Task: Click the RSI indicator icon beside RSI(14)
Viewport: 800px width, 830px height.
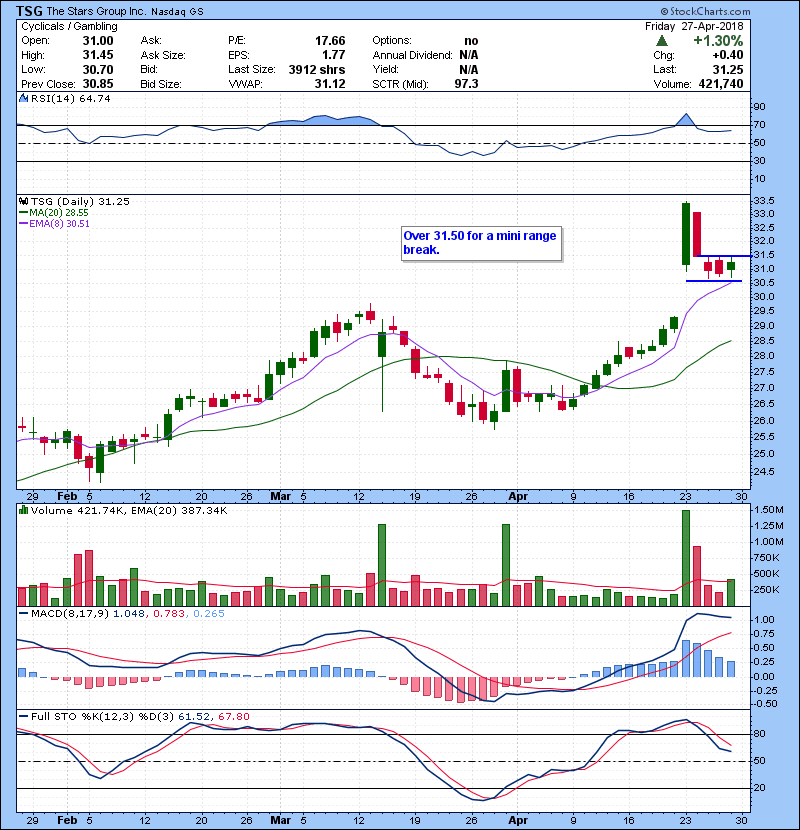Action: point(23,98)
